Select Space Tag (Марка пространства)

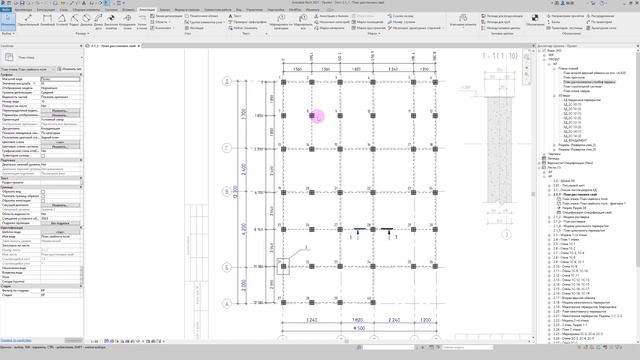[x=369, y=28]
